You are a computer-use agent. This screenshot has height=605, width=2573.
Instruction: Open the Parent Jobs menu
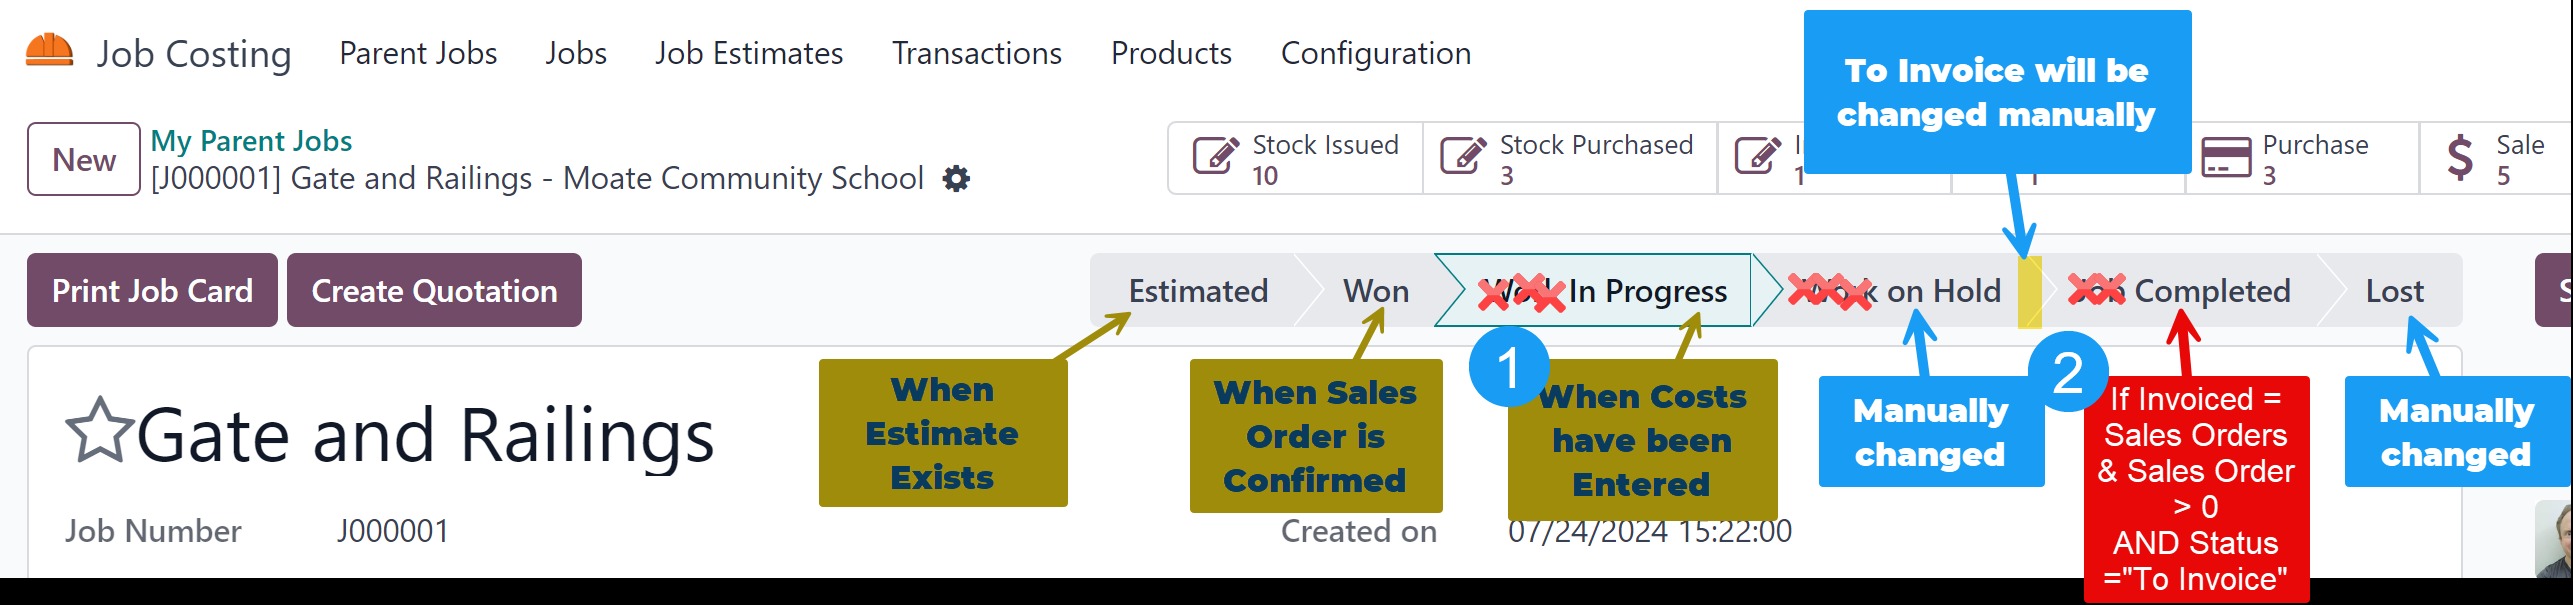(418, 53)
